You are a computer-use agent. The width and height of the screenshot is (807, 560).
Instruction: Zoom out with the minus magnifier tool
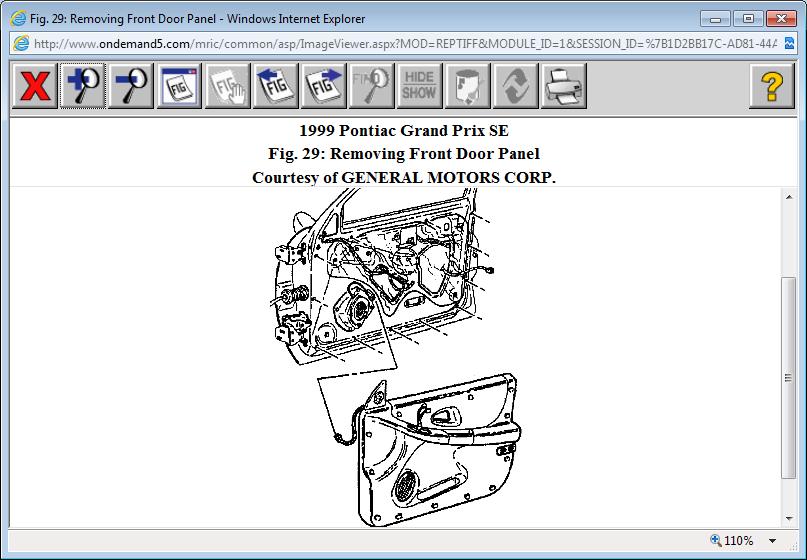132,86
